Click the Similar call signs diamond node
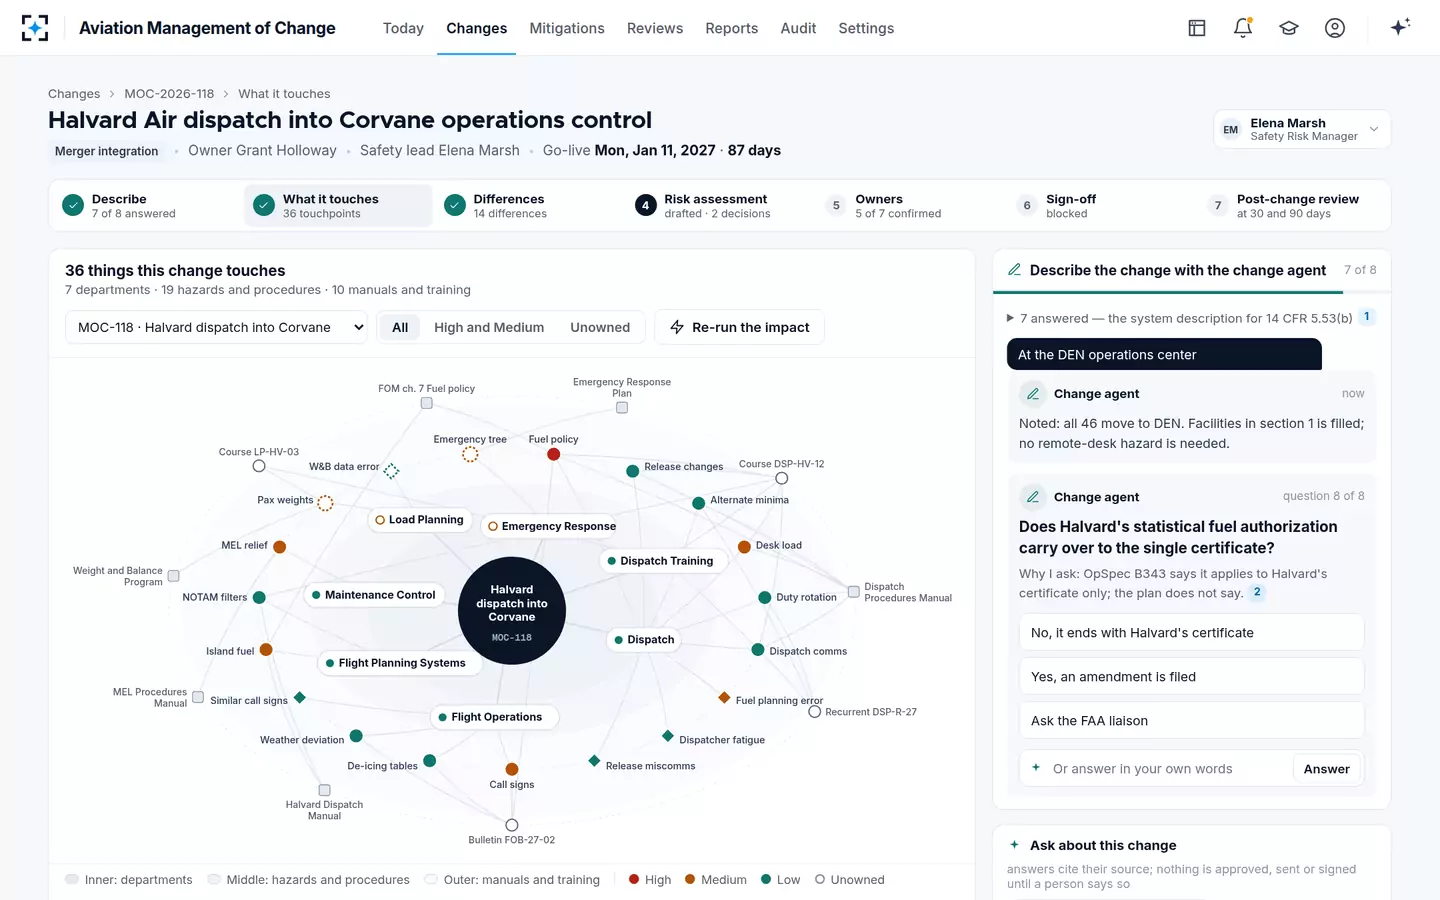1440x900 pixels. (x=300, y=697)
